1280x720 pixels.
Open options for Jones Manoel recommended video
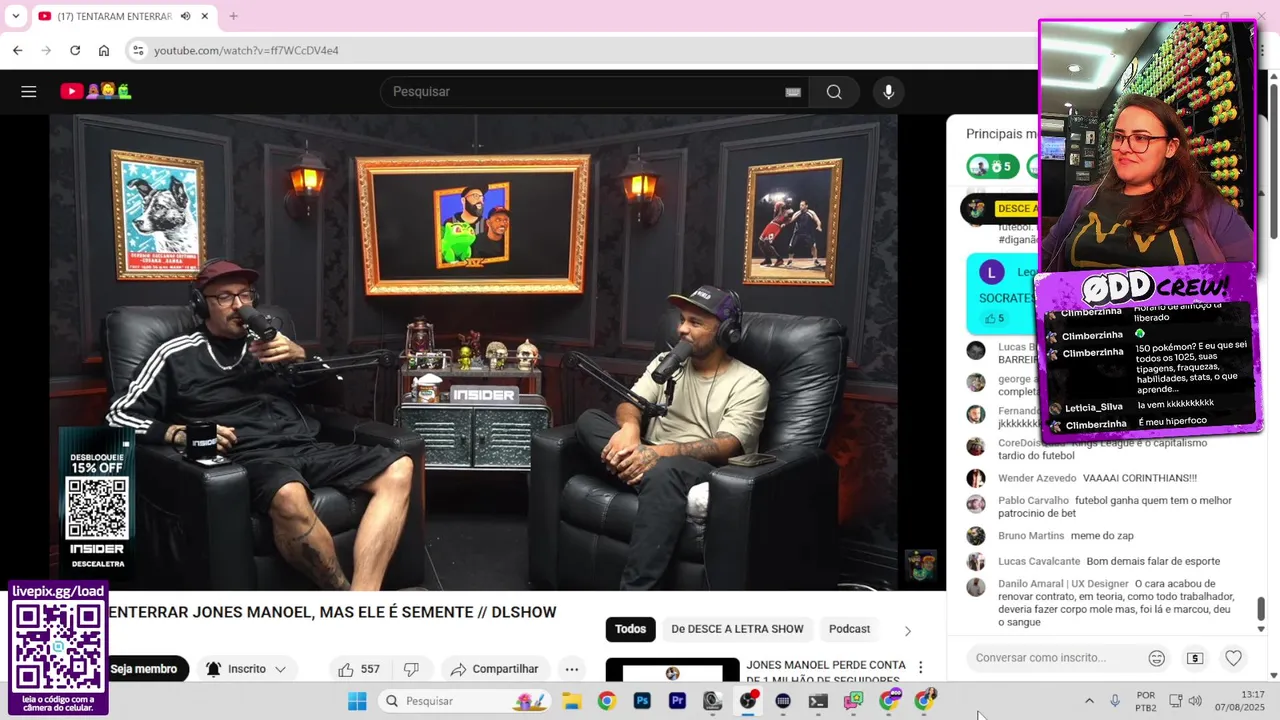921,668
